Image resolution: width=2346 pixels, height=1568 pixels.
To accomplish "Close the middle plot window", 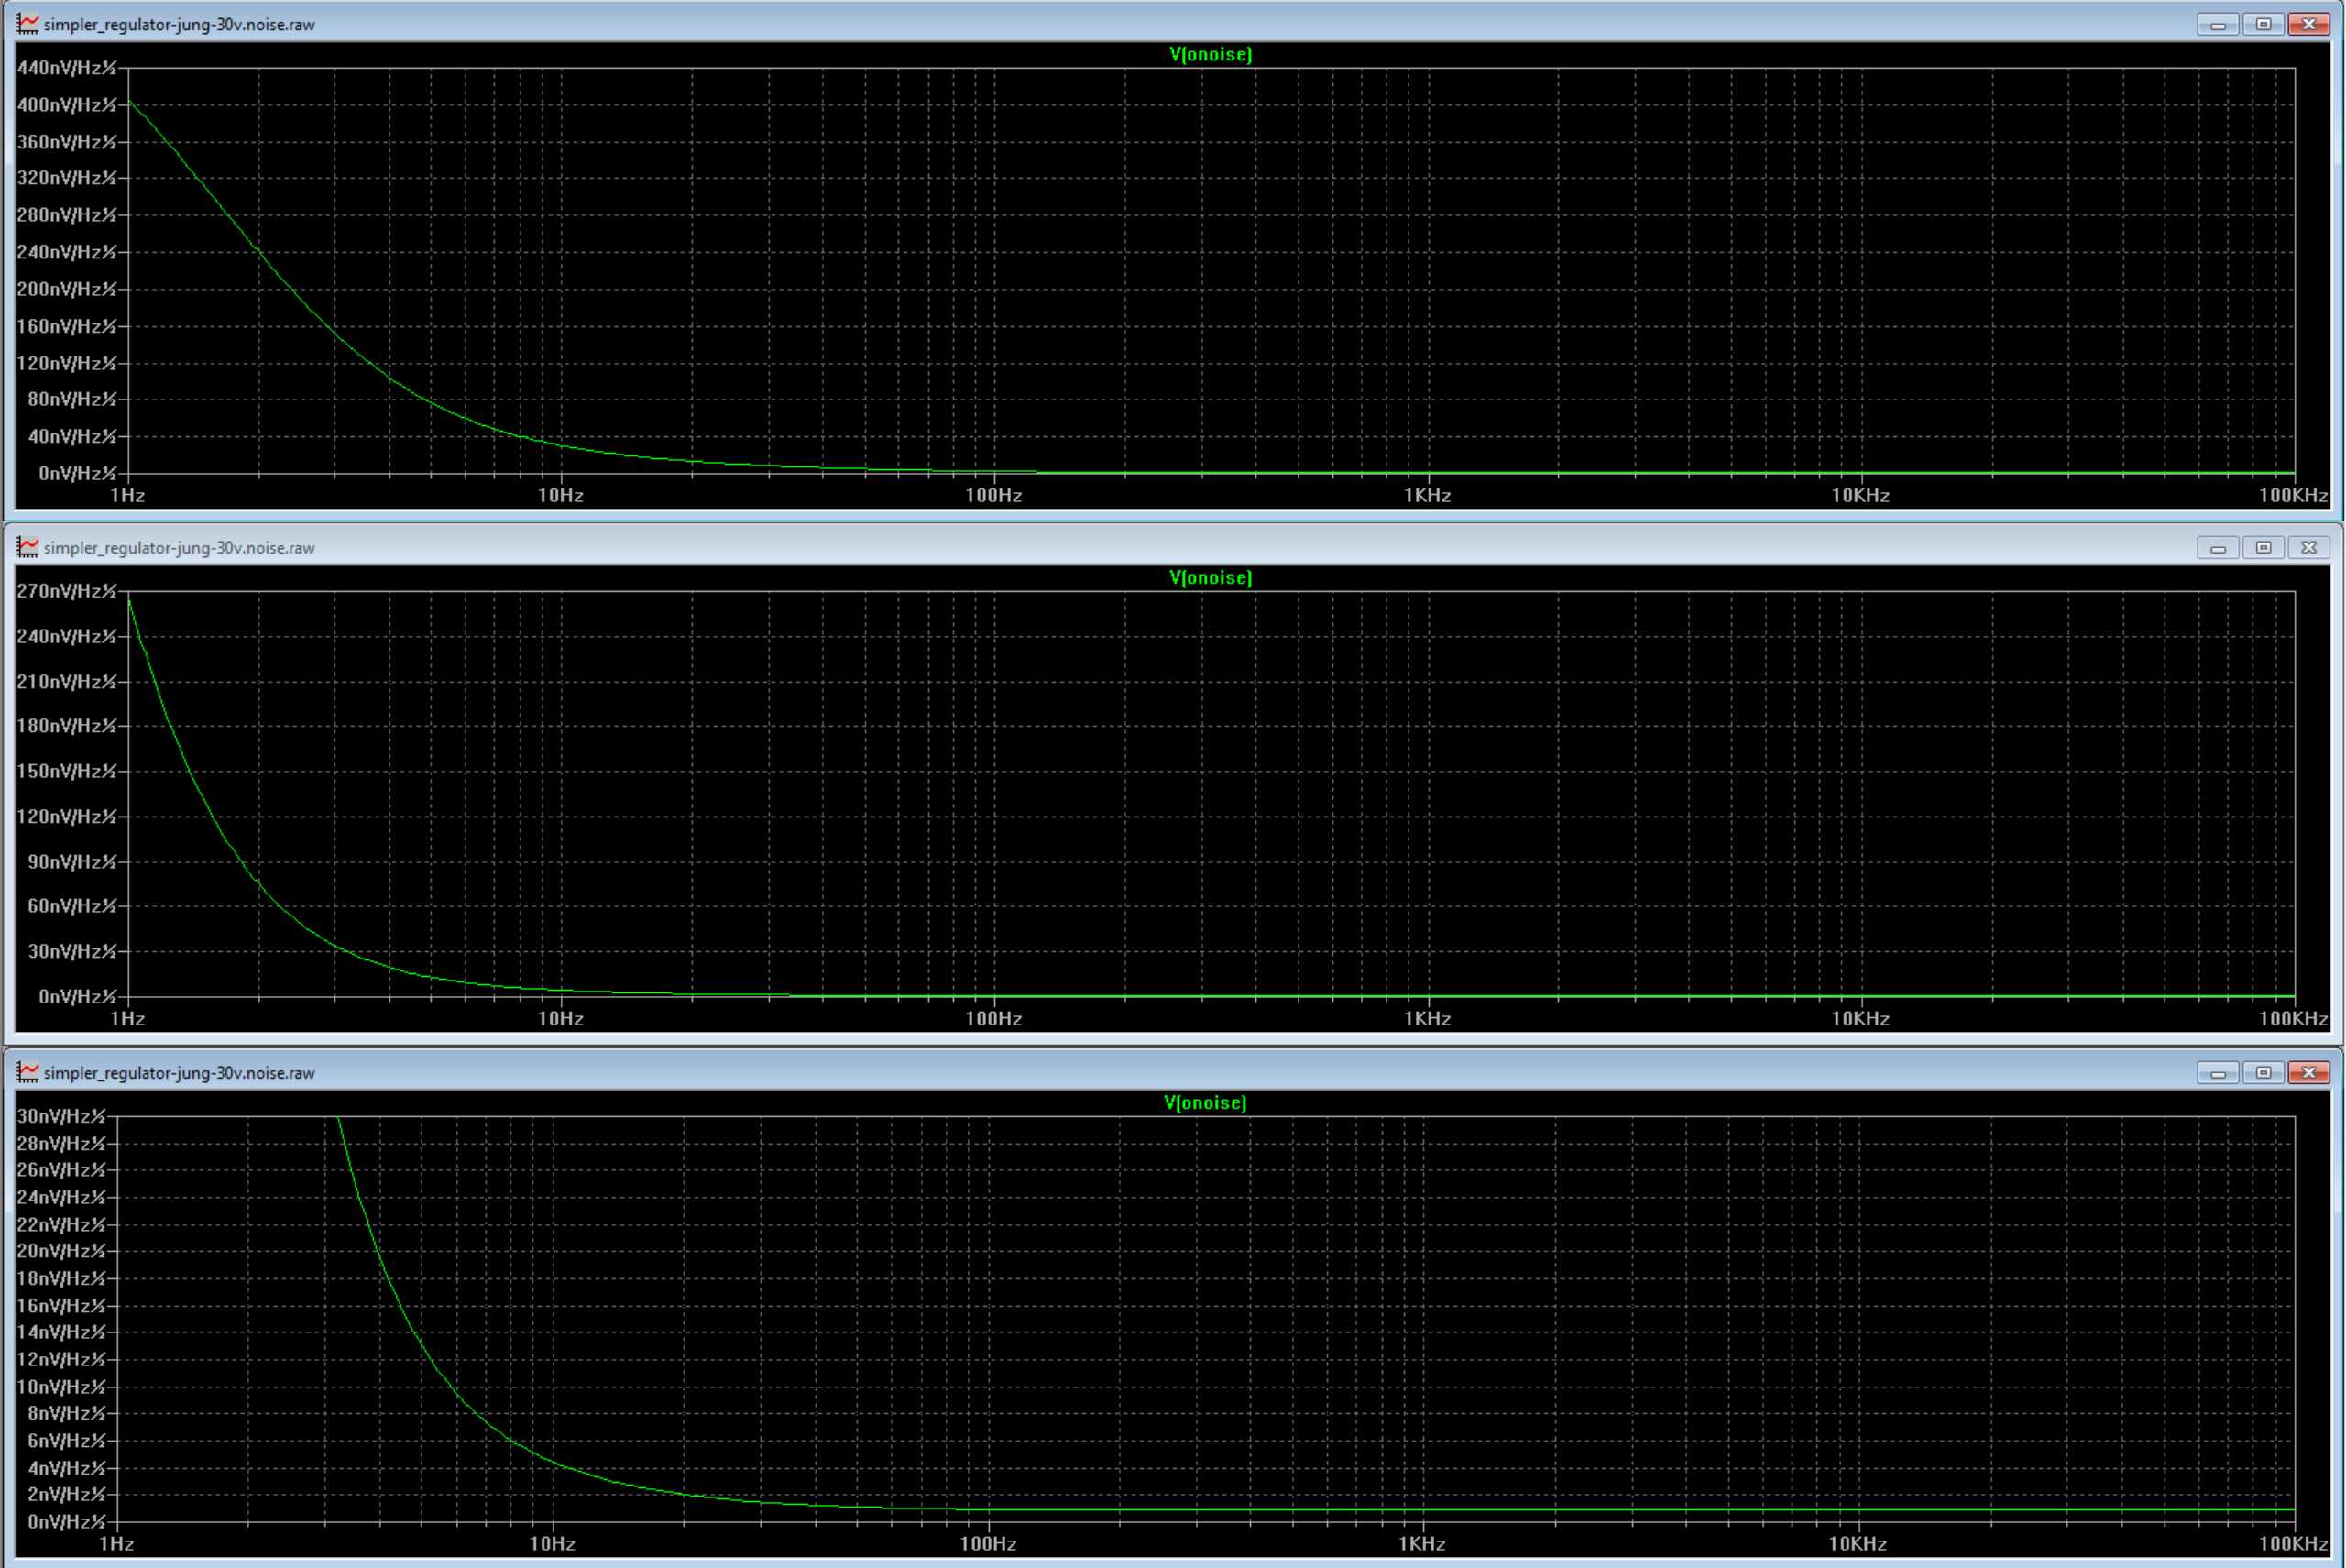I will coord(2309,547).
